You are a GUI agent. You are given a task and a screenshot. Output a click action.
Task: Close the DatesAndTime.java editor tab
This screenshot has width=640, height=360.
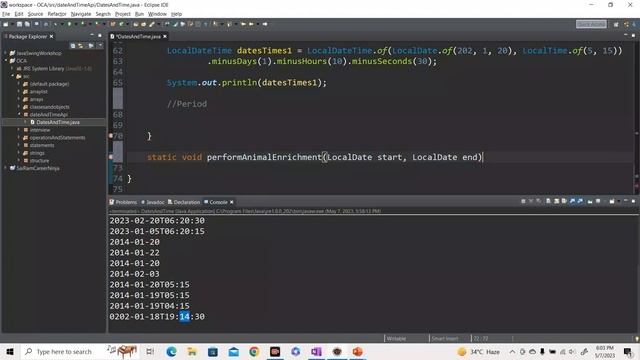pyautogui.click(x=165, y=36)
